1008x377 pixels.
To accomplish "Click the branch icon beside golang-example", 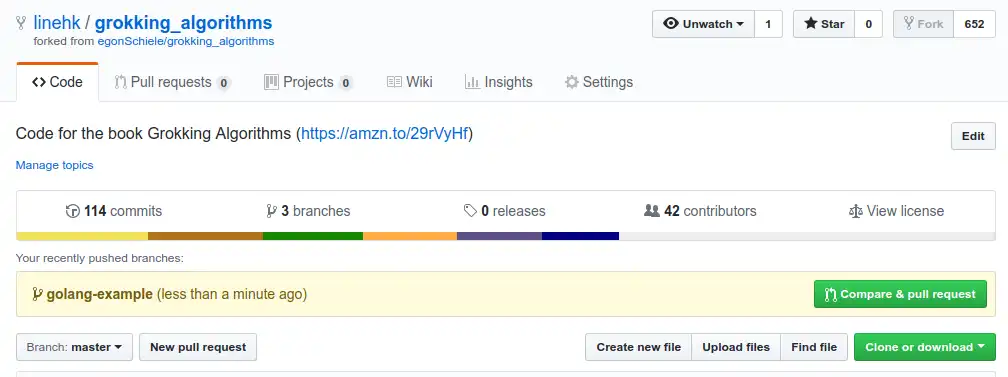I will (x=37, y=295).
